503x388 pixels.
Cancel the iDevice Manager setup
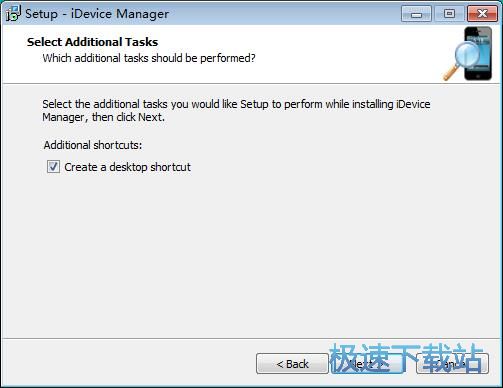tap(452, 364)
